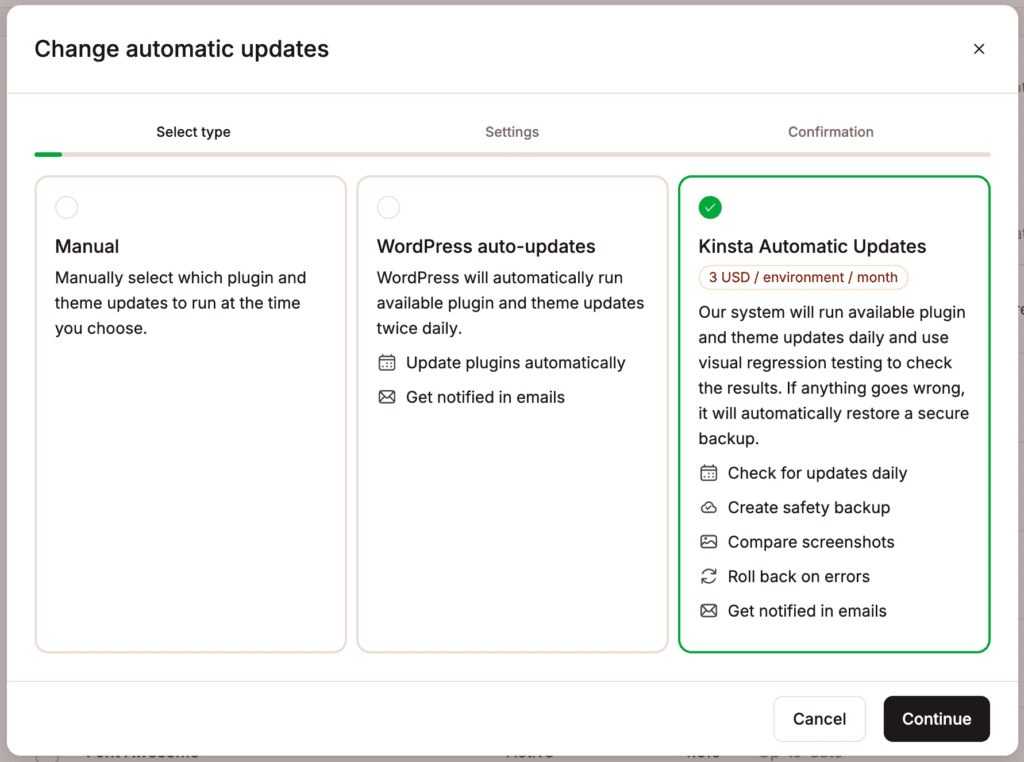Click the circular arrows icon beside Roll back on errors
Image resolution: width=1024 pixels, height=762 pixels.
(x=709, y=576)
